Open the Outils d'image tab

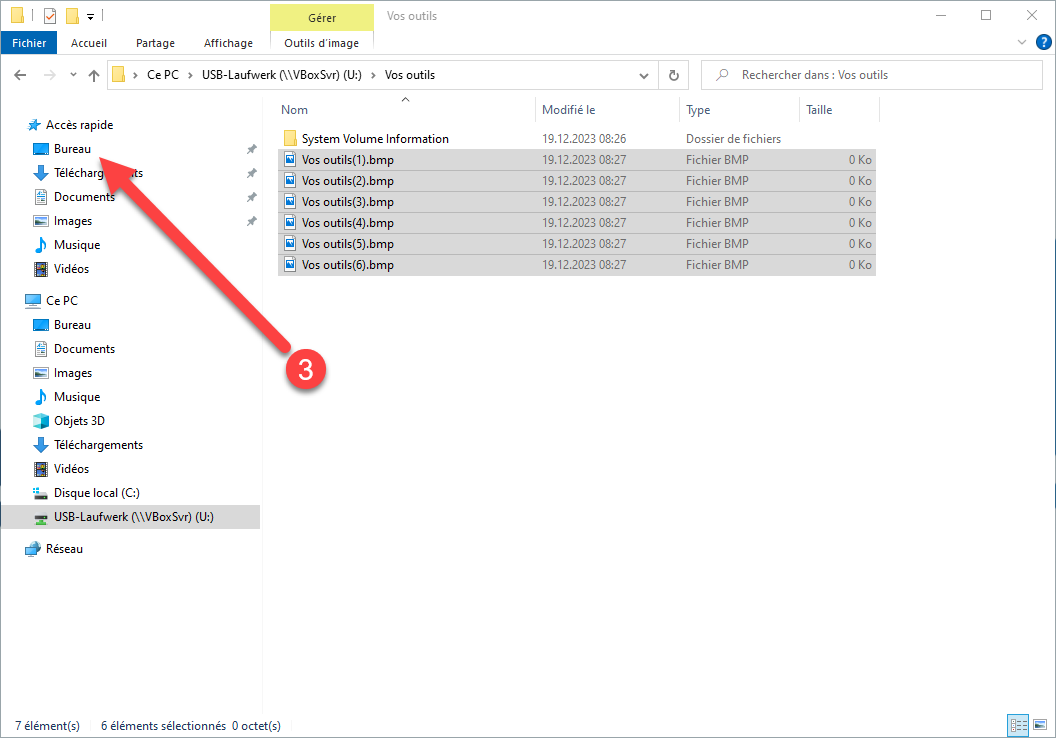coord(321,43)
